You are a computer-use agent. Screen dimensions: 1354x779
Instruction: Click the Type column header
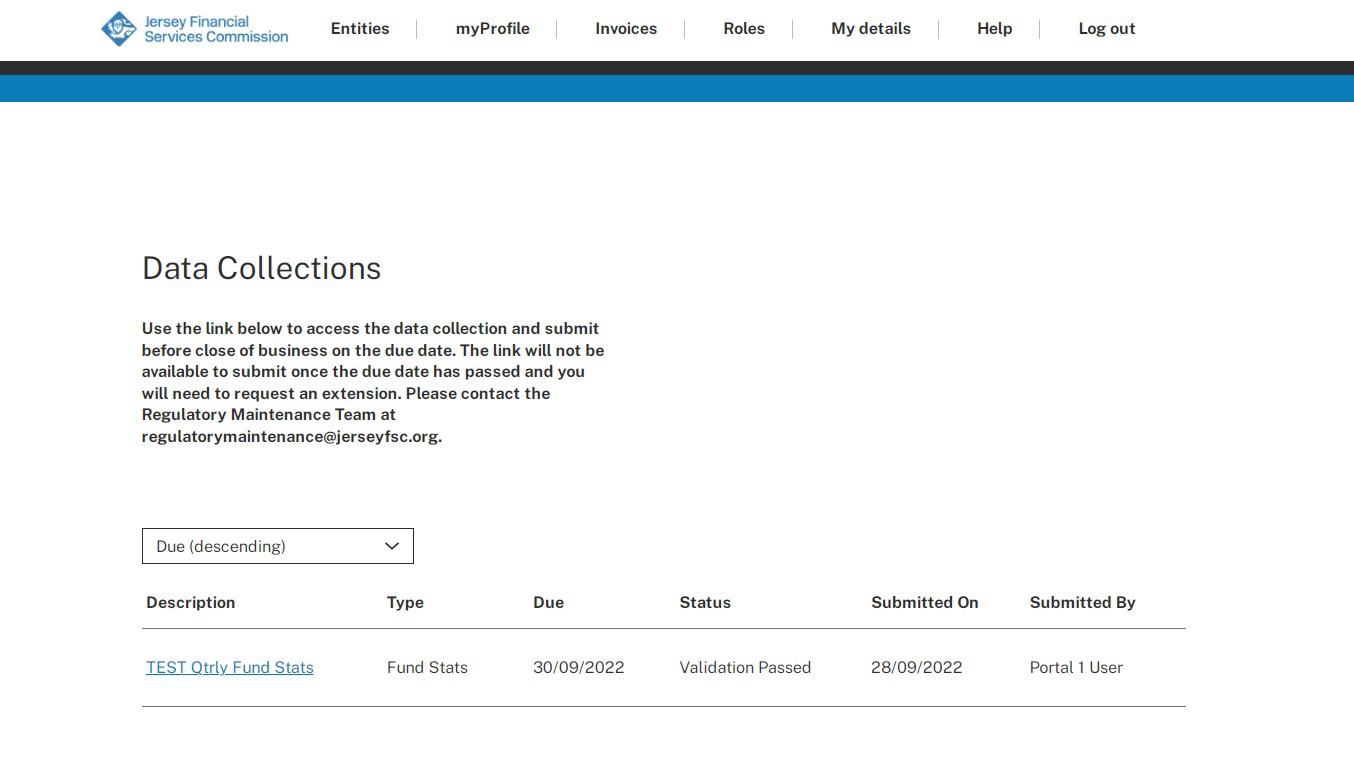click(405, 603)
